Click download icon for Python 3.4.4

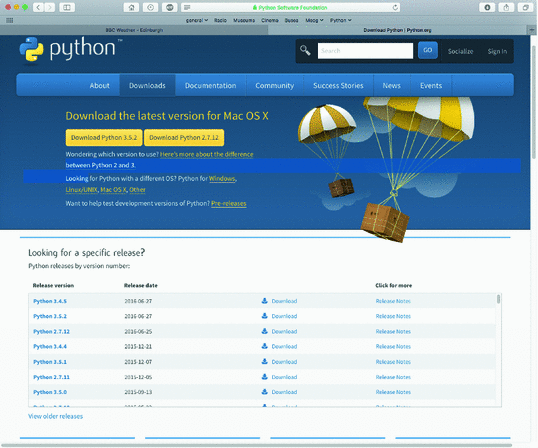point(265,346)
